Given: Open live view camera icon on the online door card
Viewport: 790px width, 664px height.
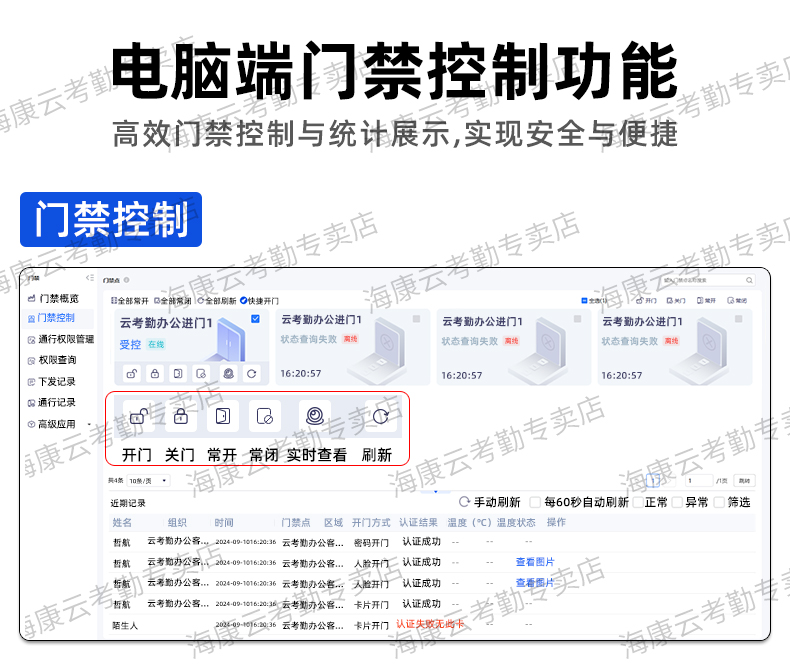Looking at the screenshot, I should pos(229,374).
